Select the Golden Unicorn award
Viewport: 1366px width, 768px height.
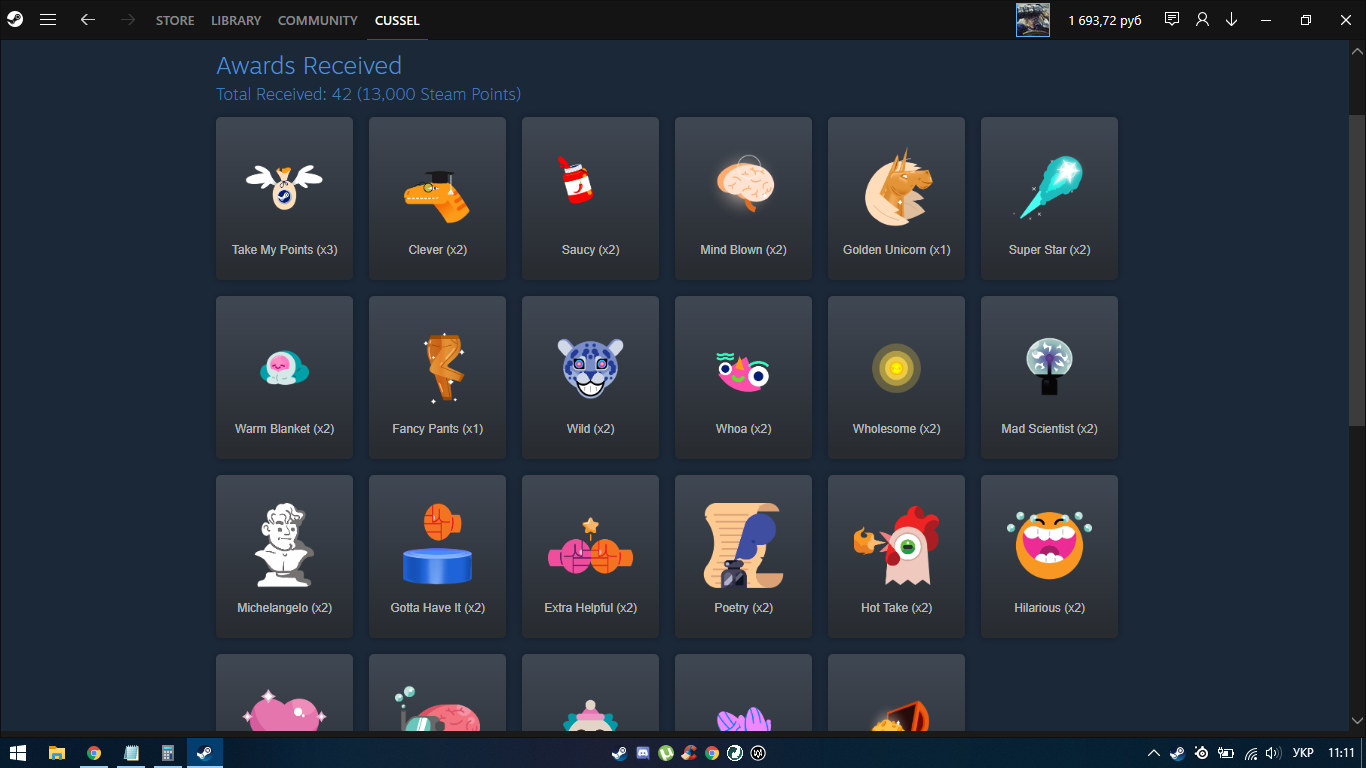click(897, 198)
